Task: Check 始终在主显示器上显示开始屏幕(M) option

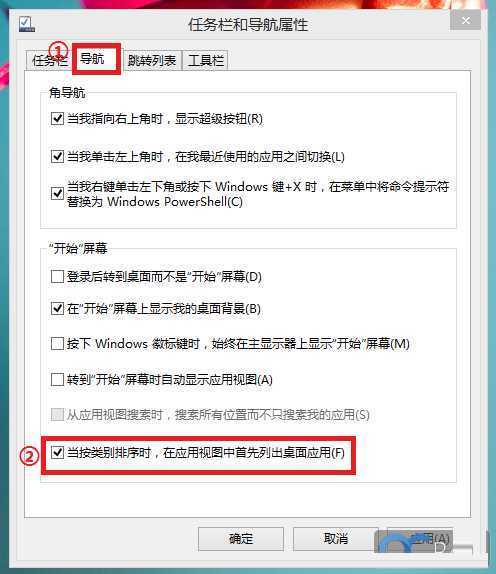Action: [57, 344]
